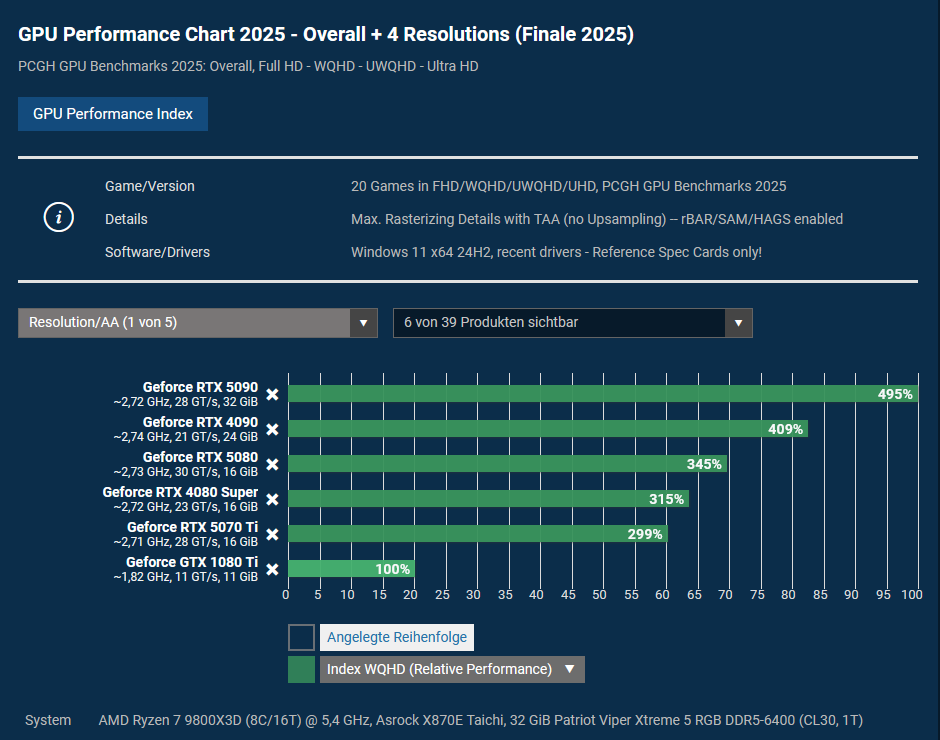940x740 pixels.
Task: Click the Geforce RTX 5090 label
Action: (200, 387)
